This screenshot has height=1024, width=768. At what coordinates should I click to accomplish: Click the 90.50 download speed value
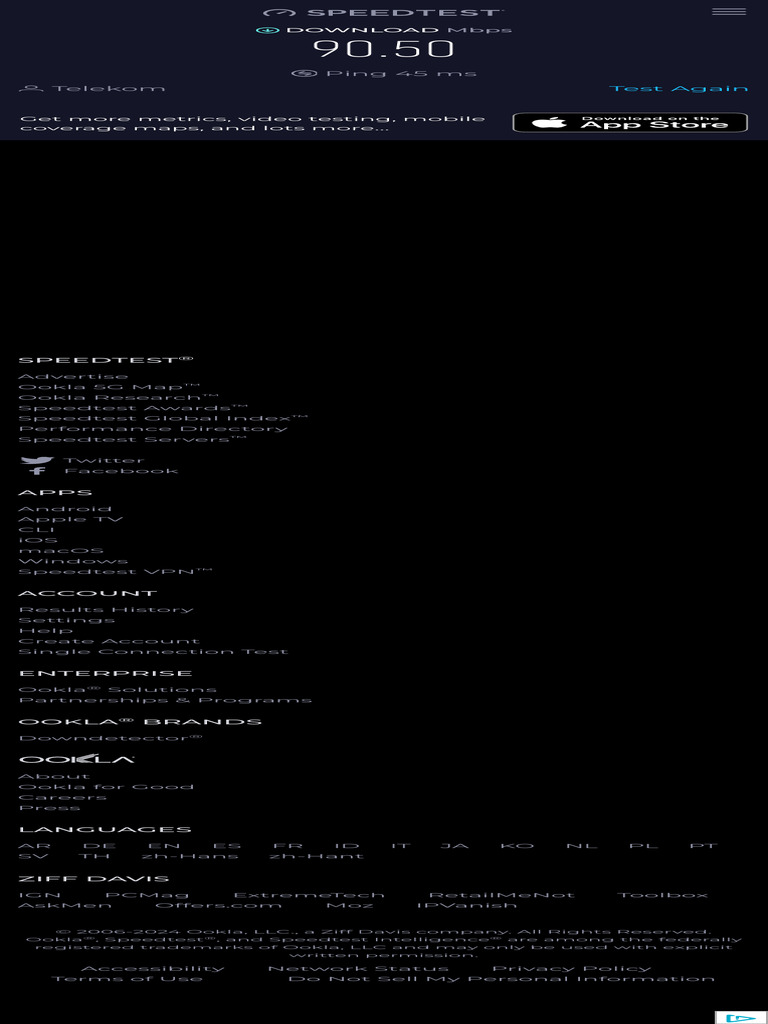[x=383, y=49]
